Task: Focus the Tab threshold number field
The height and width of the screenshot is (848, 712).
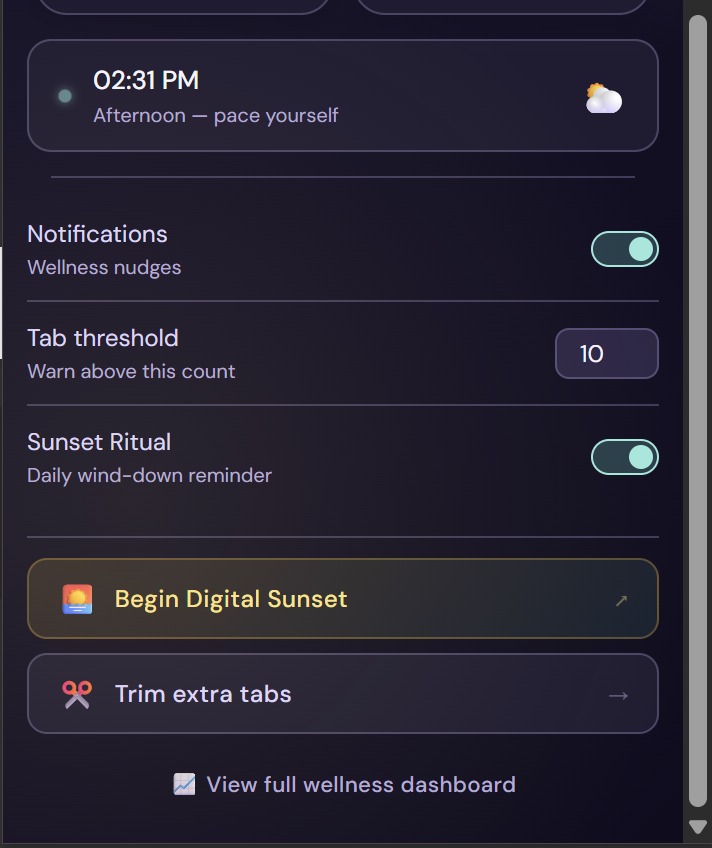Action: [607, 354]
